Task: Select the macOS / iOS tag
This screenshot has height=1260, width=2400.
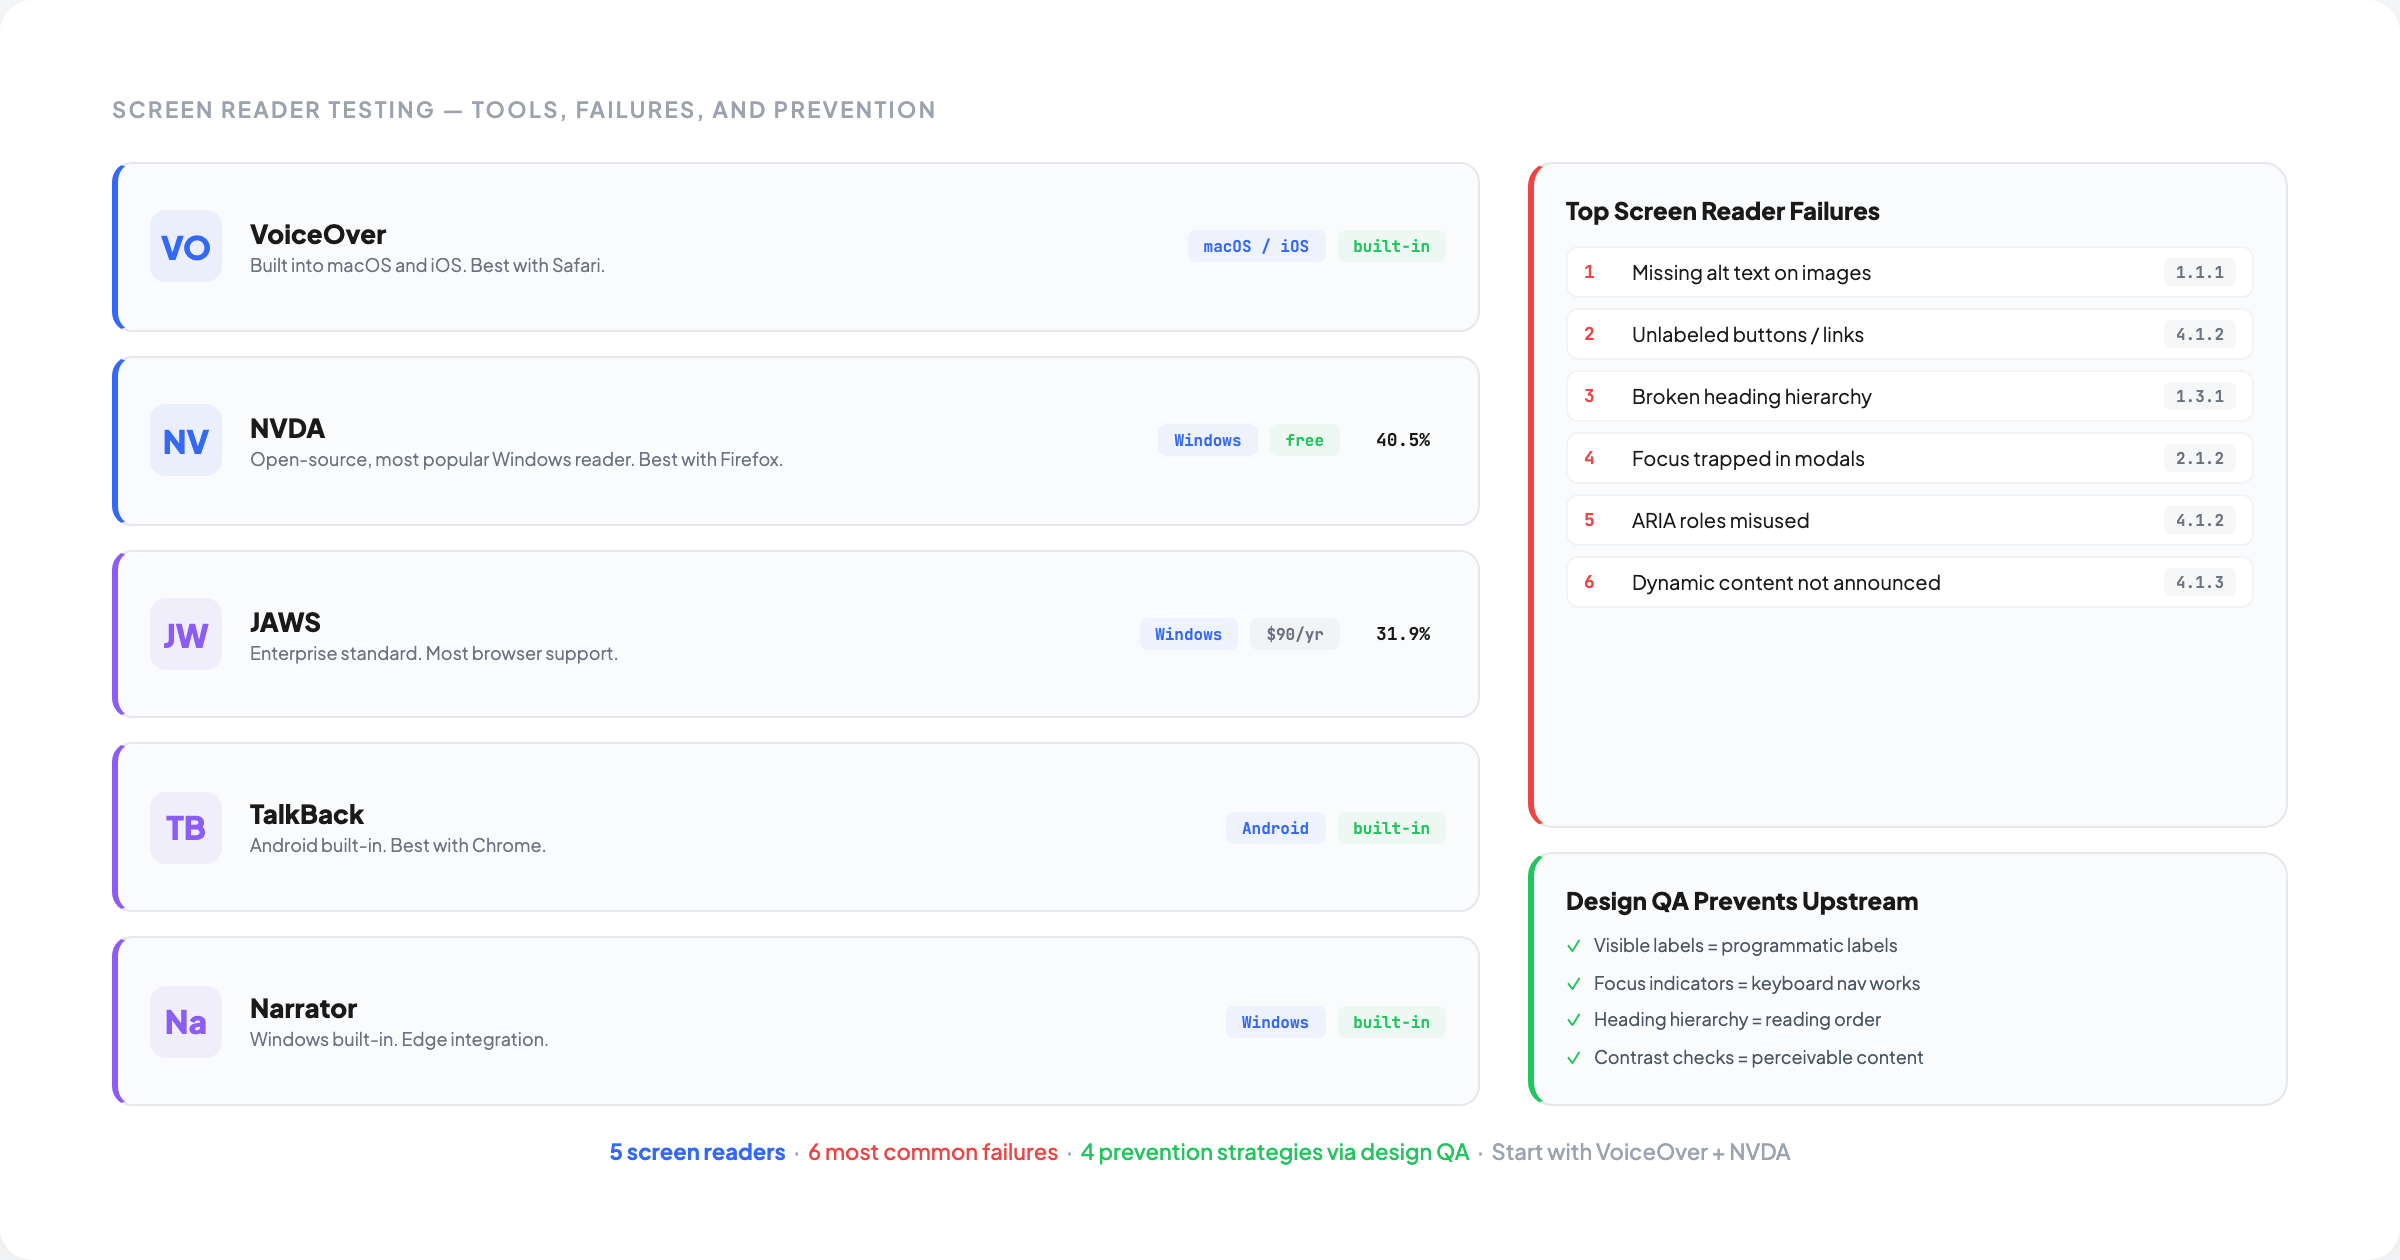Action: 1256,246
